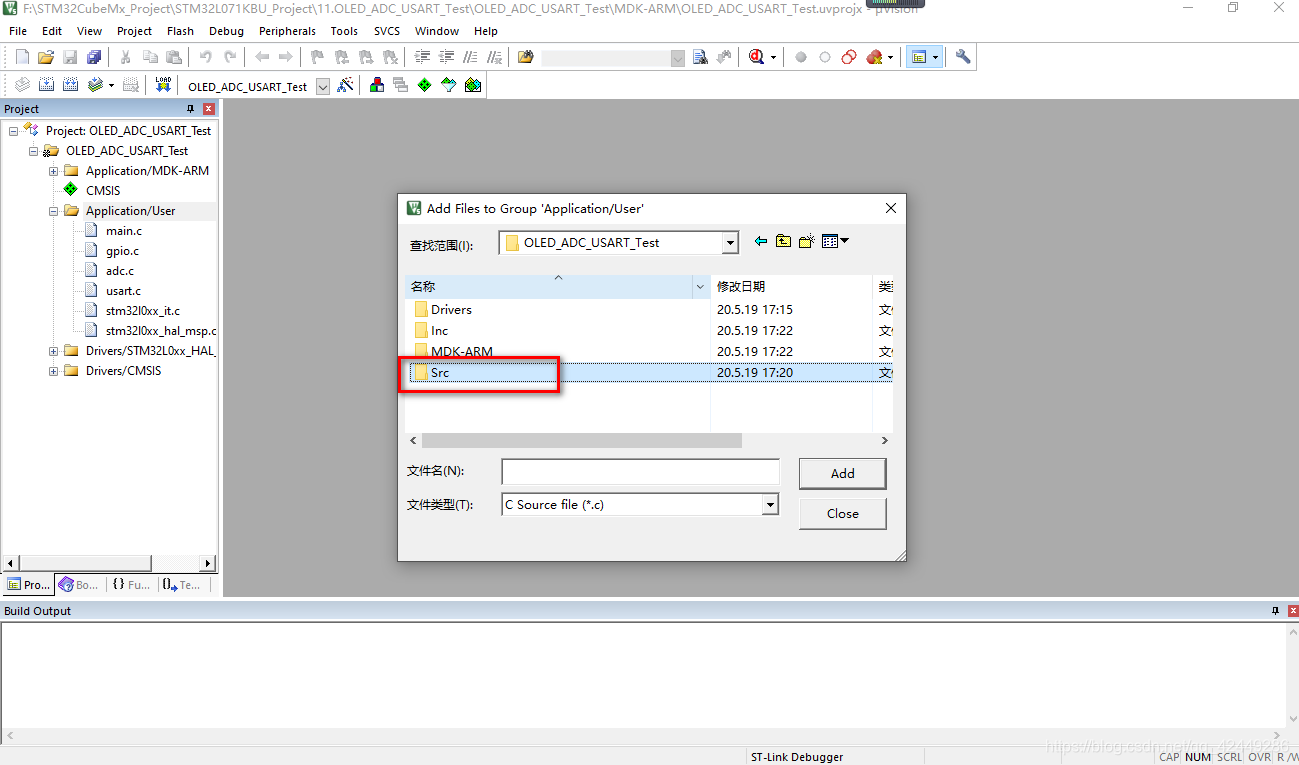Image resolution: width=1299 pixels, height=765 pixels.
Task: Open the View Menu icon in dialog
Action: coord(835,241)
